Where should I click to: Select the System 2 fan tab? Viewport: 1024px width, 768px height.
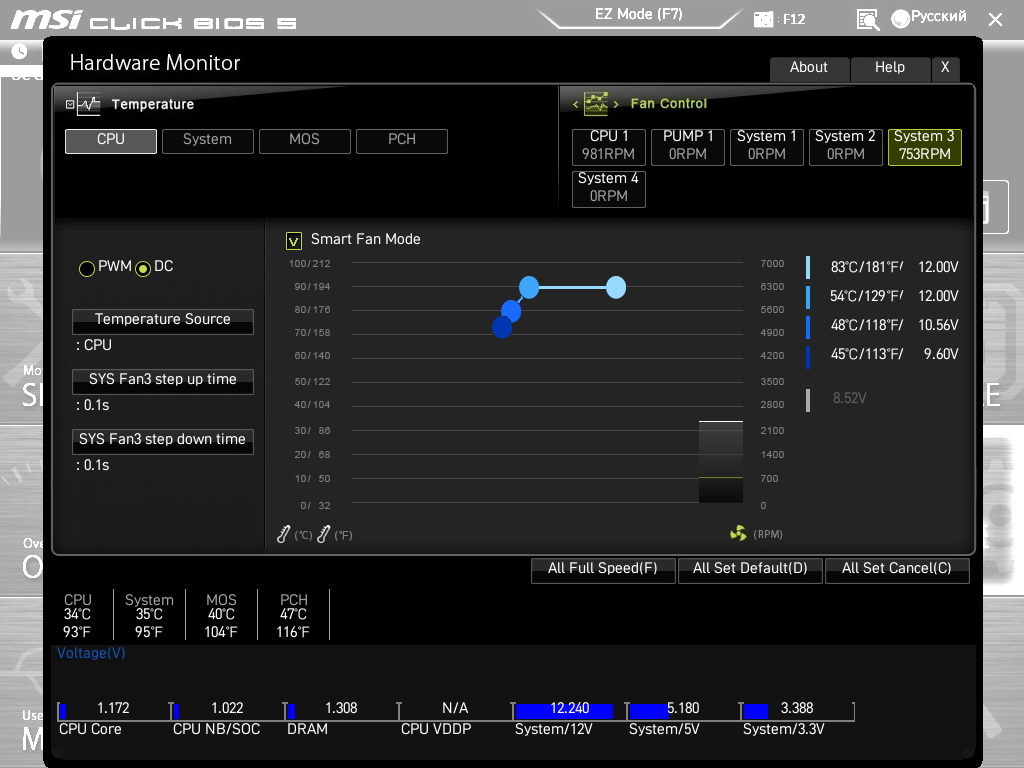(846, 147)
